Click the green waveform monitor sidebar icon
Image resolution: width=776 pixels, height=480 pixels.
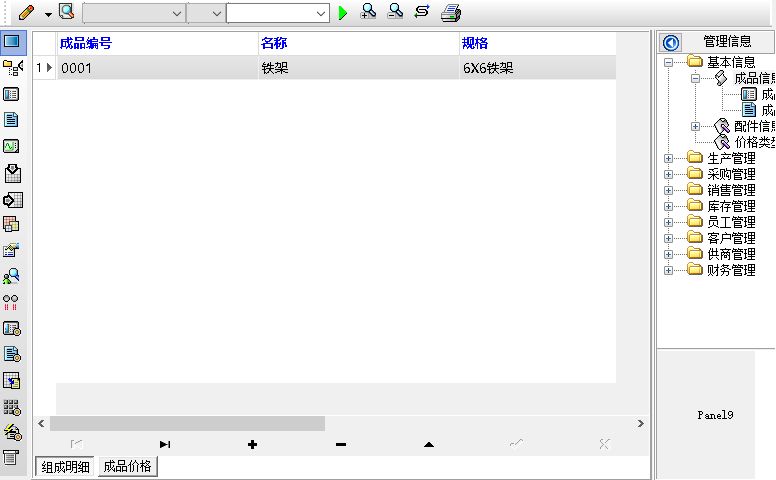(x=11, y=146)
